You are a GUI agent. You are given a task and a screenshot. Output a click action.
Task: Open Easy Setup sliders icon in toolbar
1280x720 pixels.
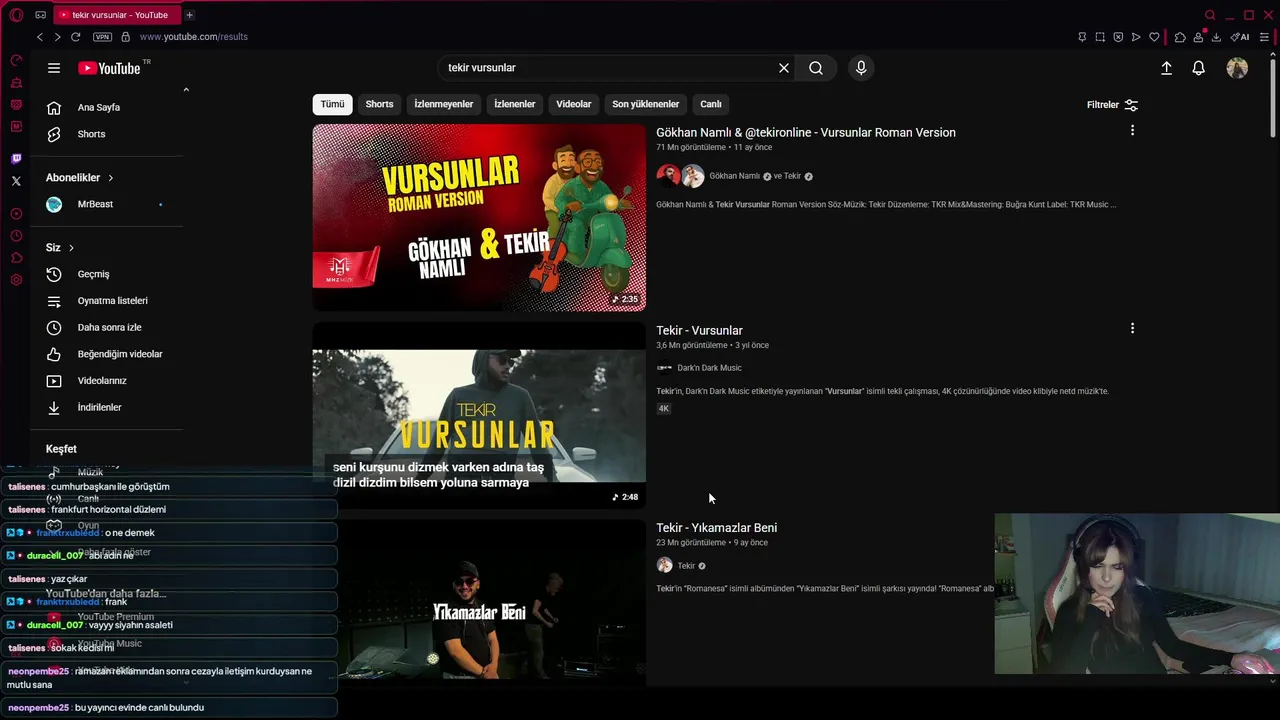coord(1265,37)
